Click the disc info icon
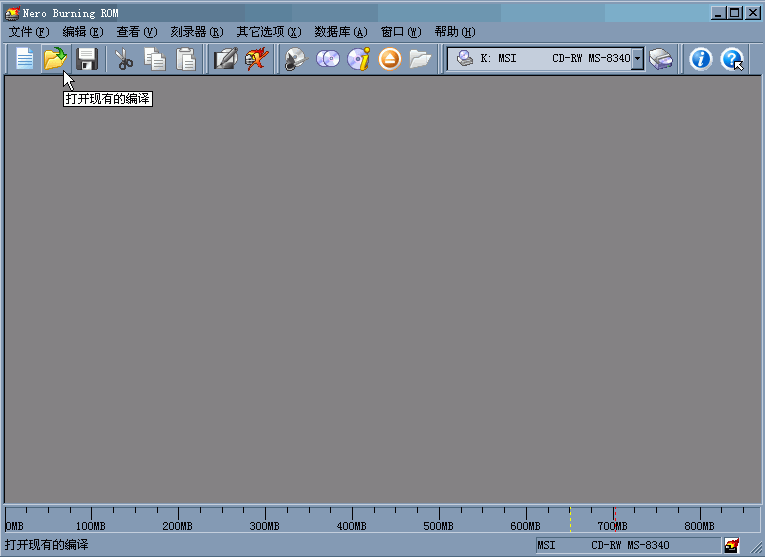Viewport: 765px width, 557px height. point(358,59)
